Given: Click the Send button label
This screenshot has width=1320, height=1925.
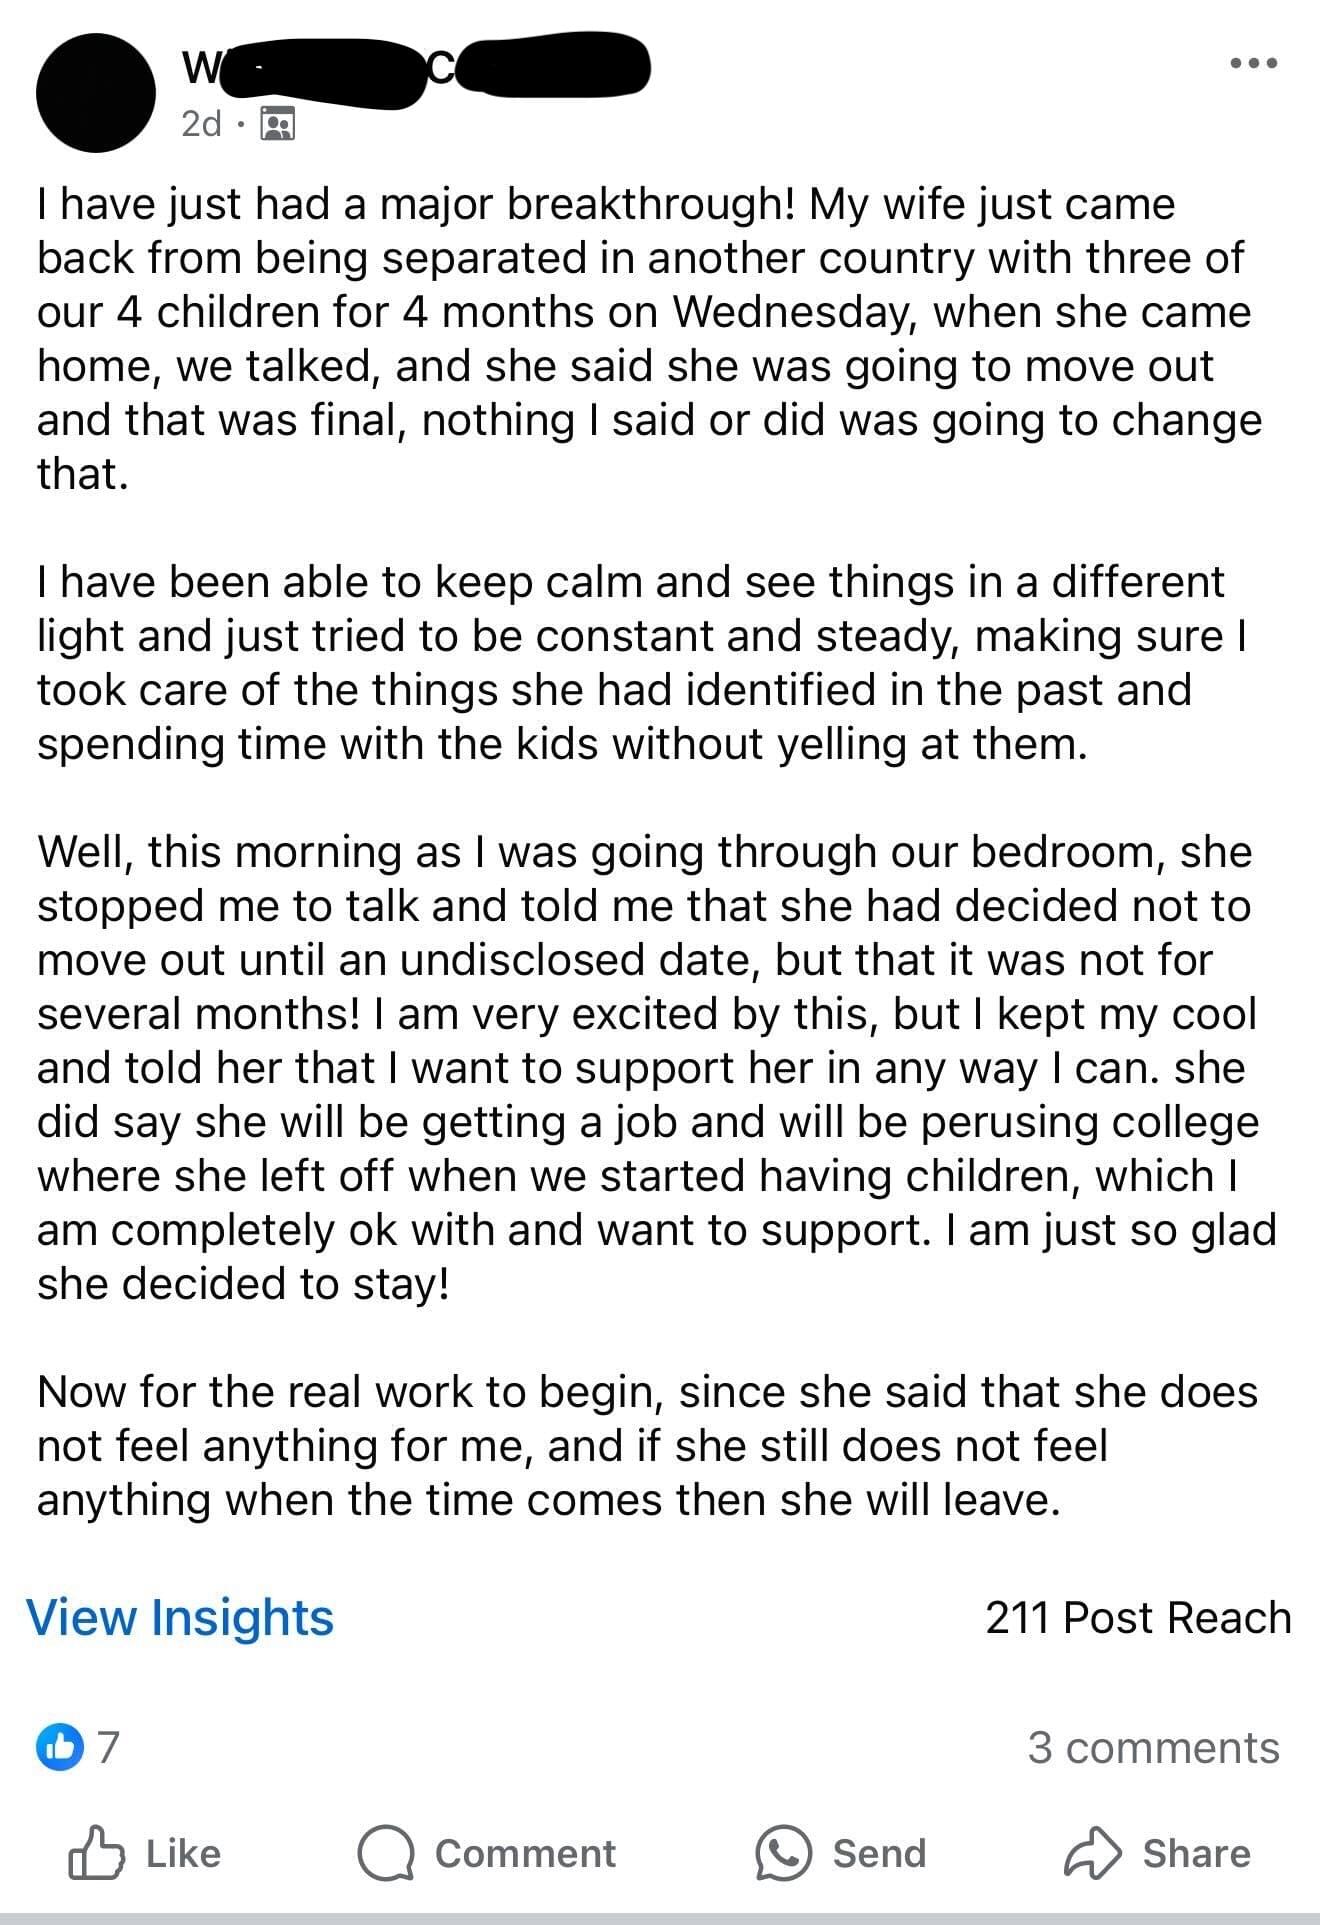Looking at the screenshot, I should click(879, 1853).
